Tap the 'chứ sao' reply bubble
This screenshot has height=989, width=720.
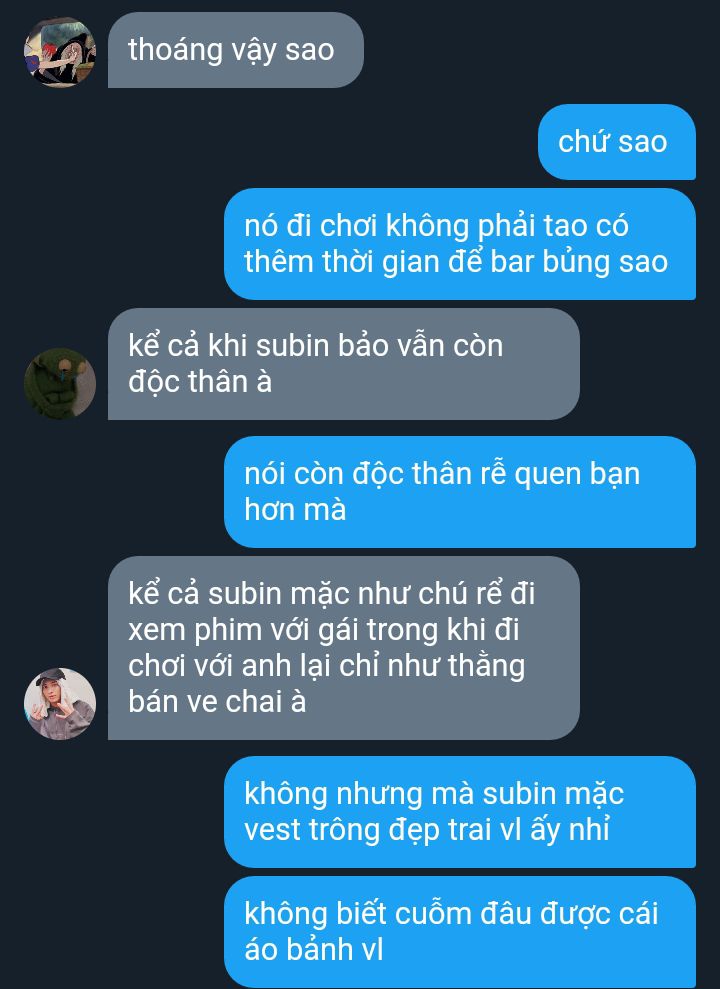[x=617, y=142]
